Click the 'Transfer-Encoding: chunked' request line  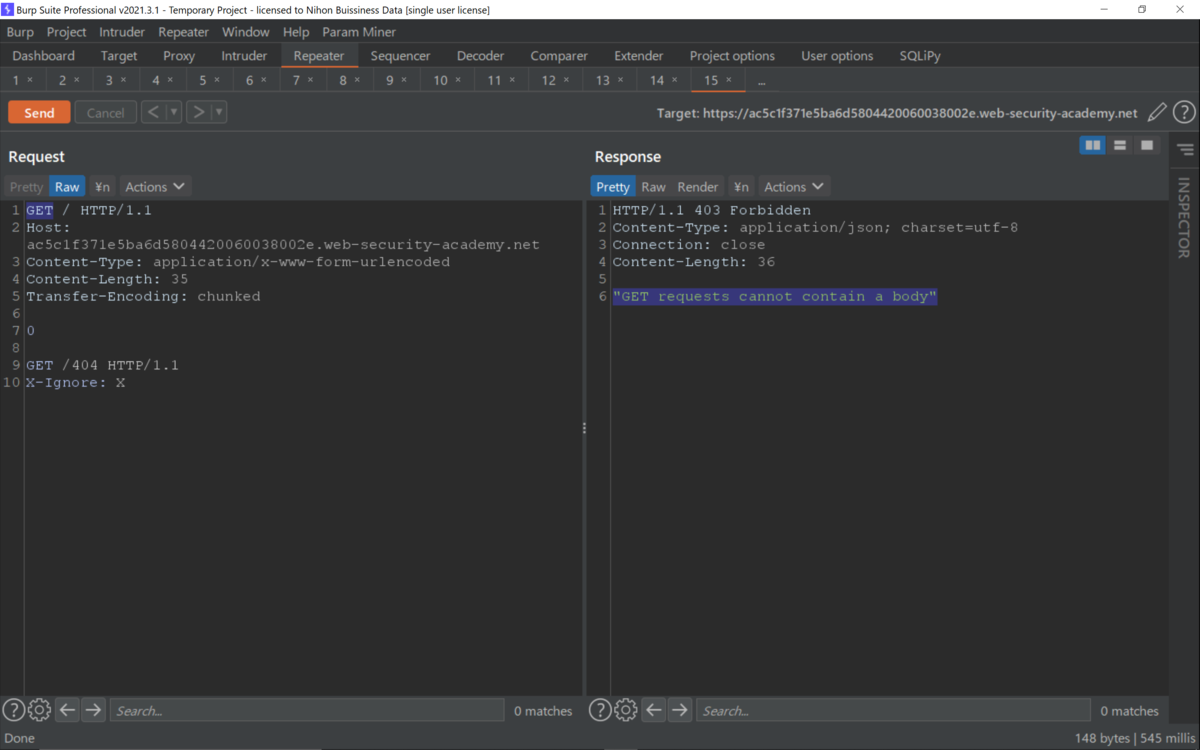point(143,296)
